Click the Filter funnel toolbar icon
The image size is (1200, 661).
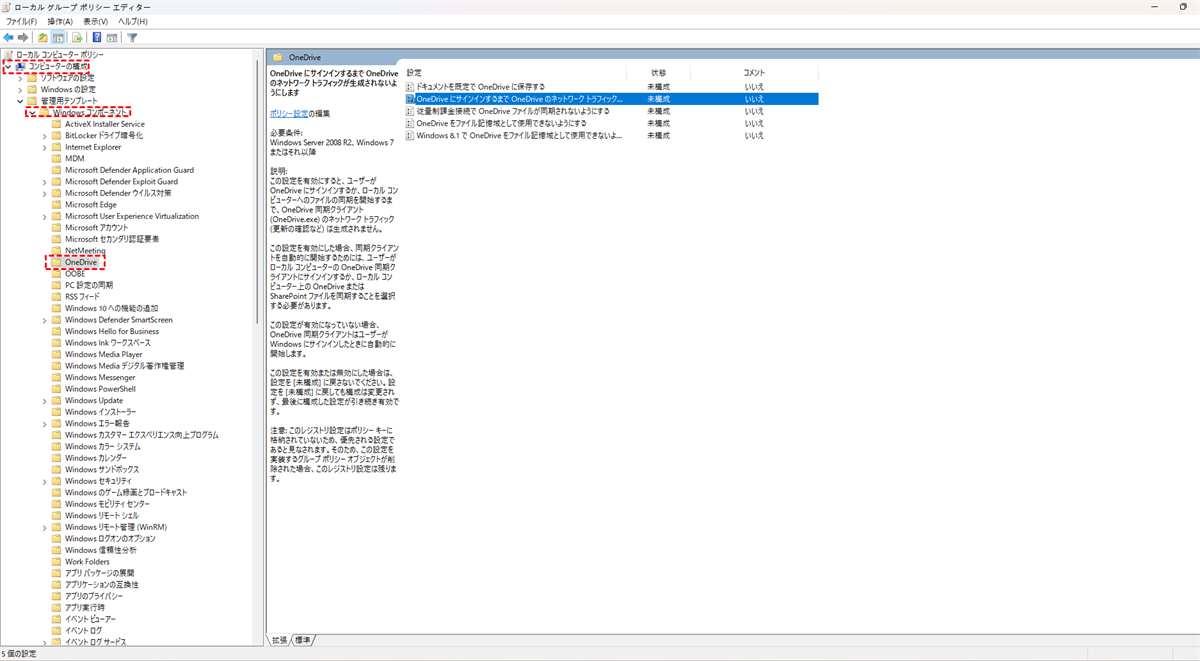click(132, 37)
